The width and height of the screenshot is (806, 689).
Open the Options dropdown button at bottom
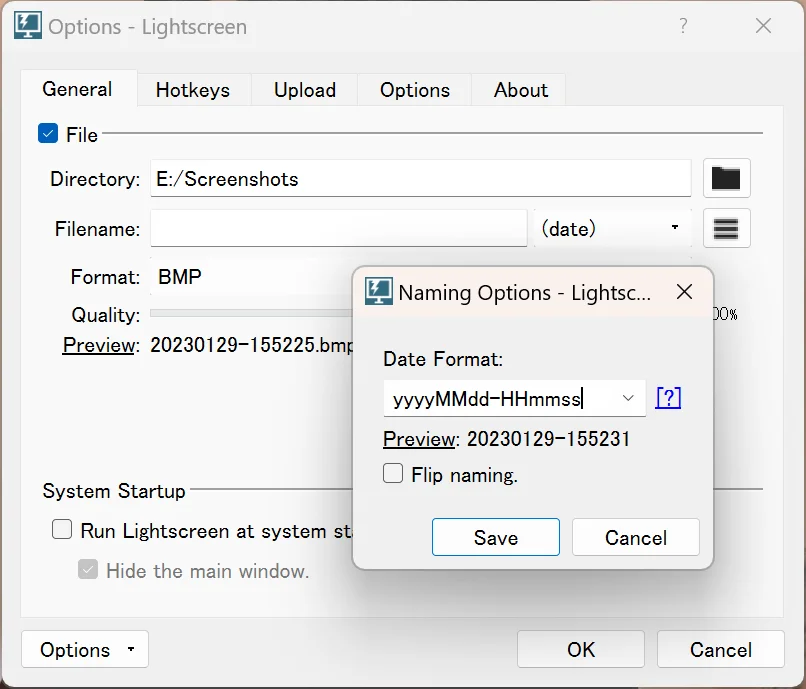click(85, 649)
